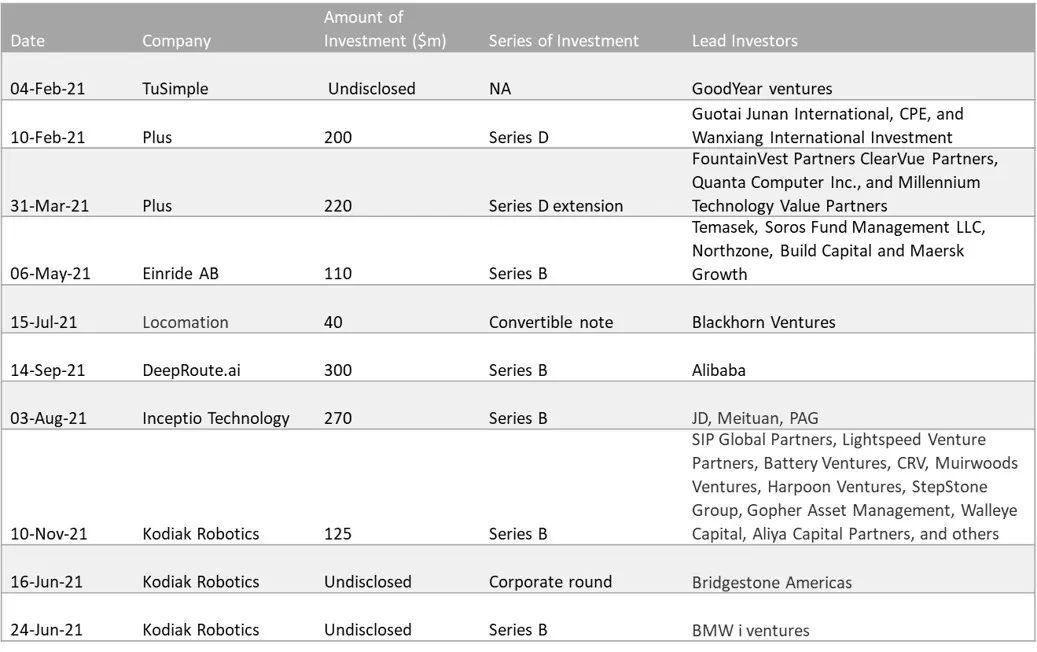1037x652 pixels.
Task: Select the Lead Investors column header
Action: (744, 41)
